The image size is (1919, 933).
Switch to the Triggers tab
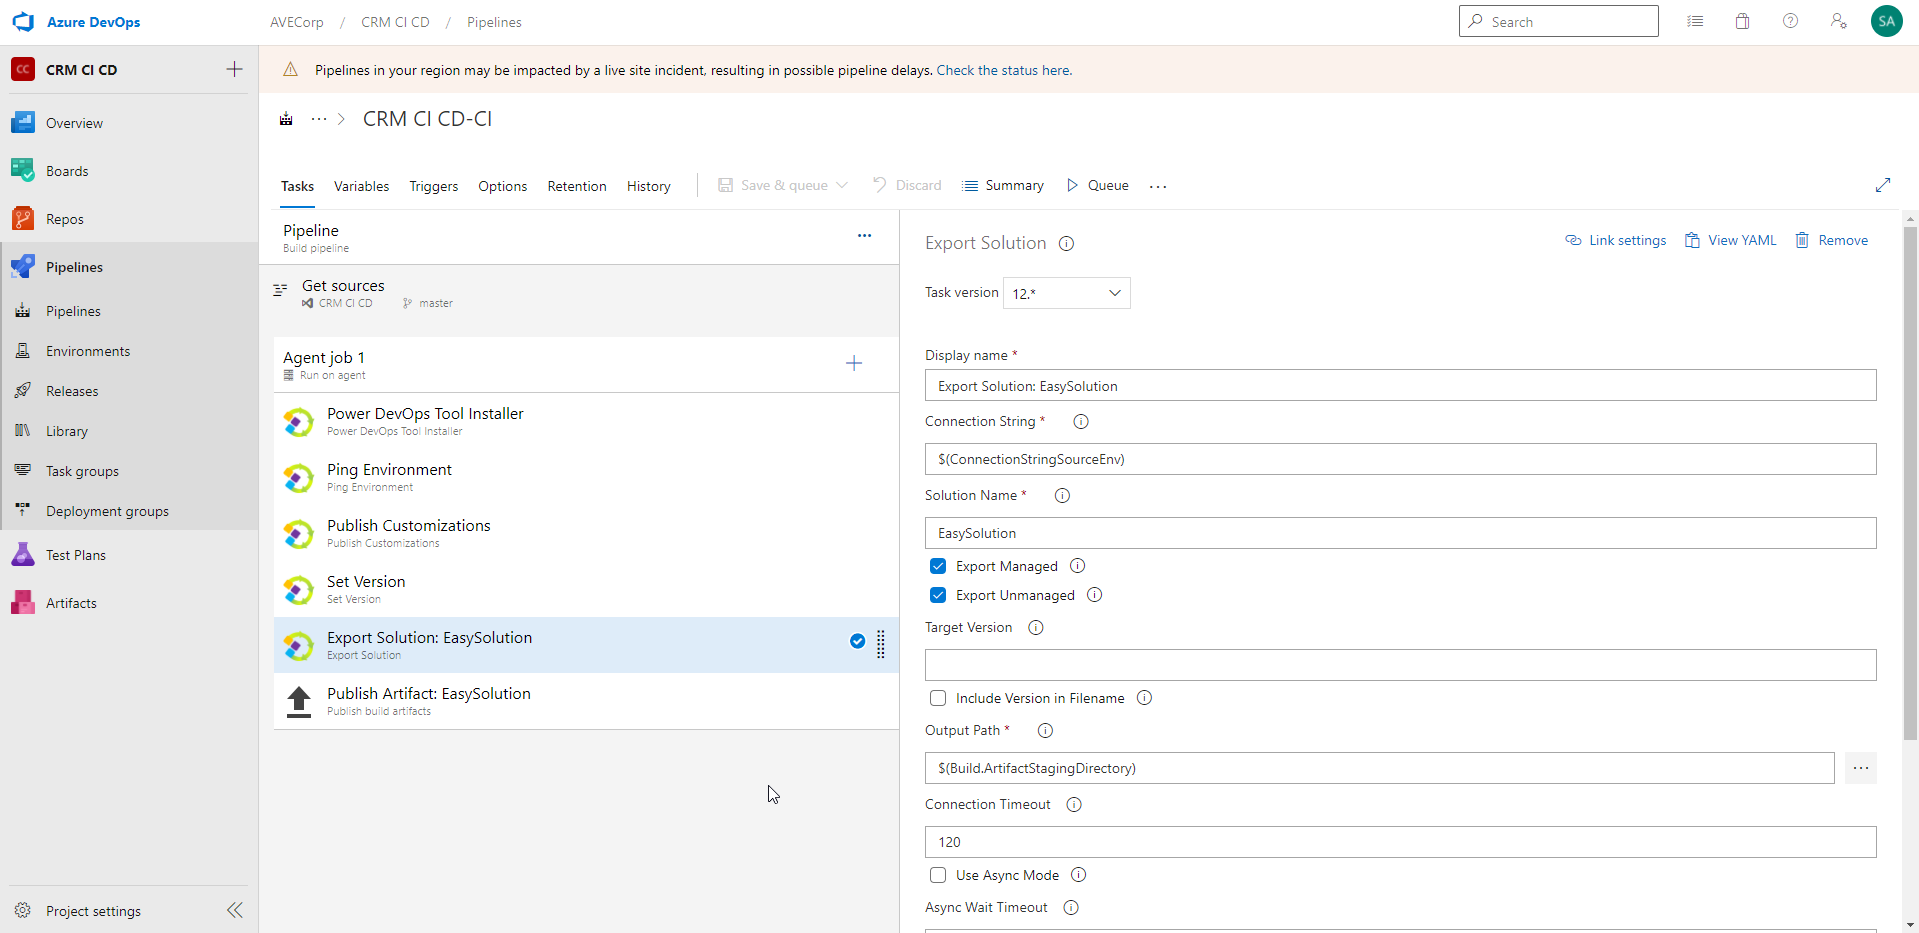(433, 186)
